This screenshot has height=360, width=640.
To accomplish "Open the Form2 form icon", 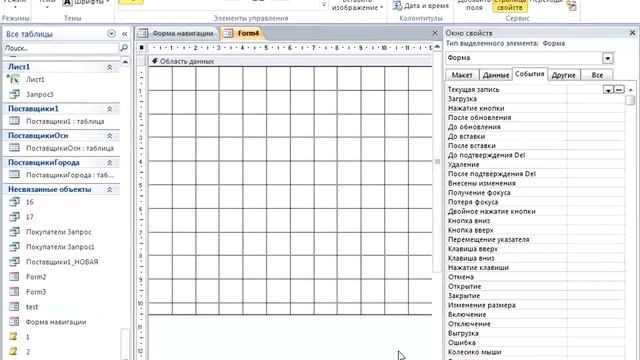I will point(14,277).
